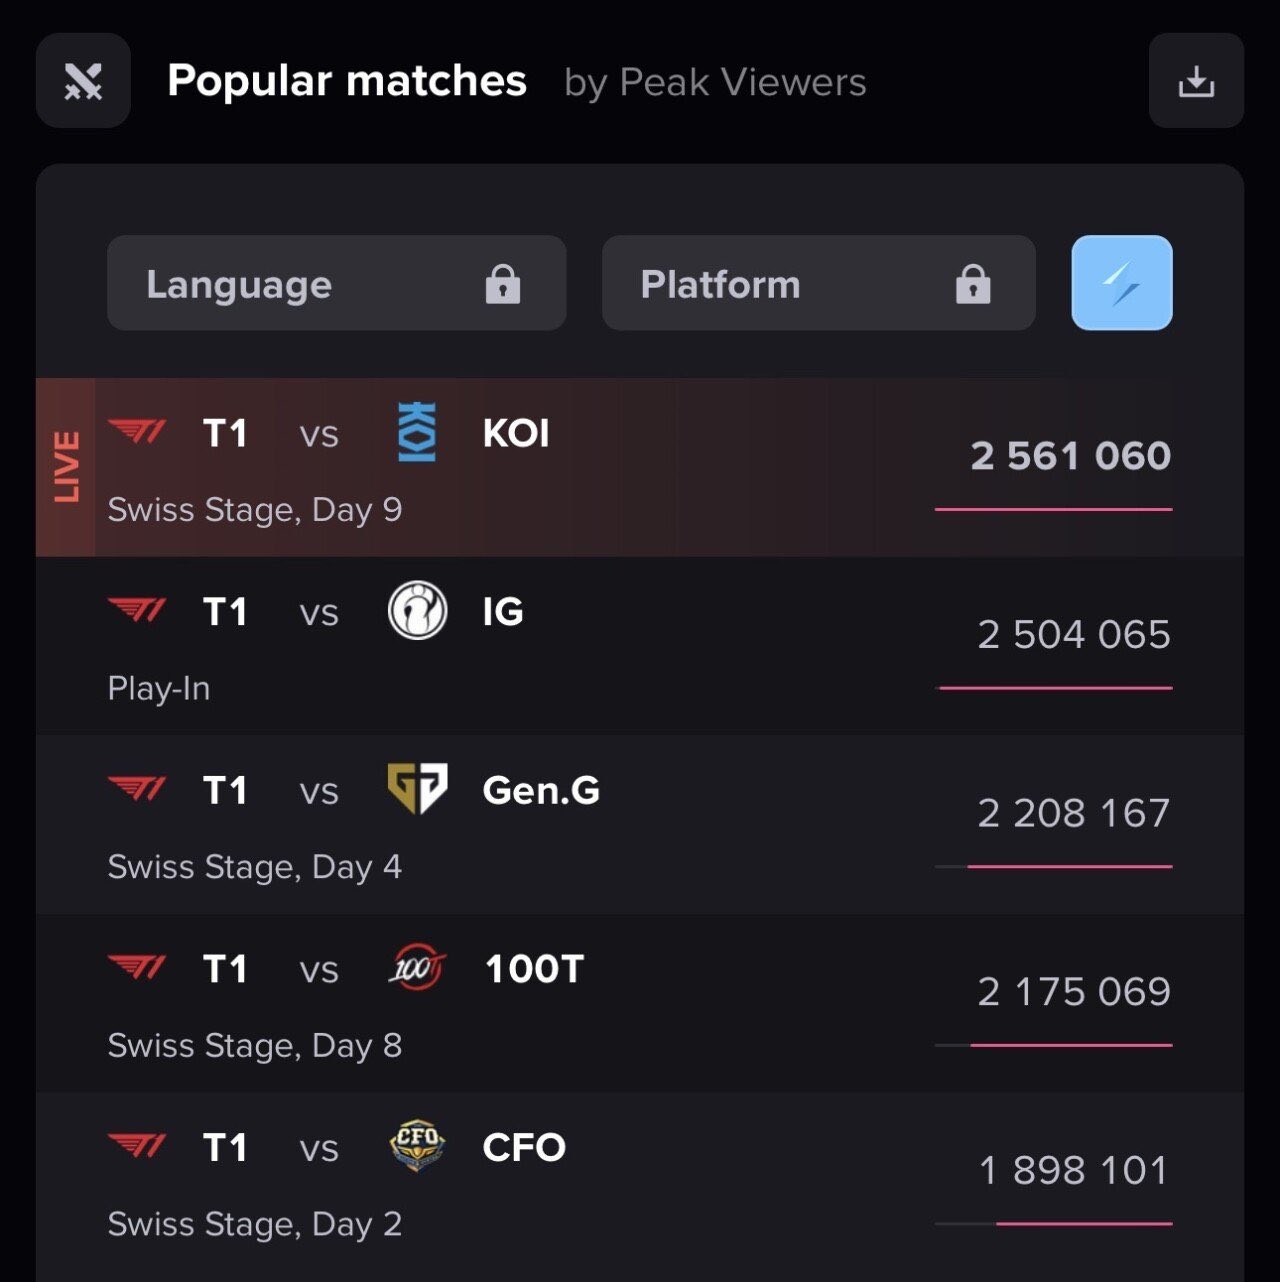The image size is (1280, 1282).
Task: Click the Popular matches heading
Action: click(346, 81)
